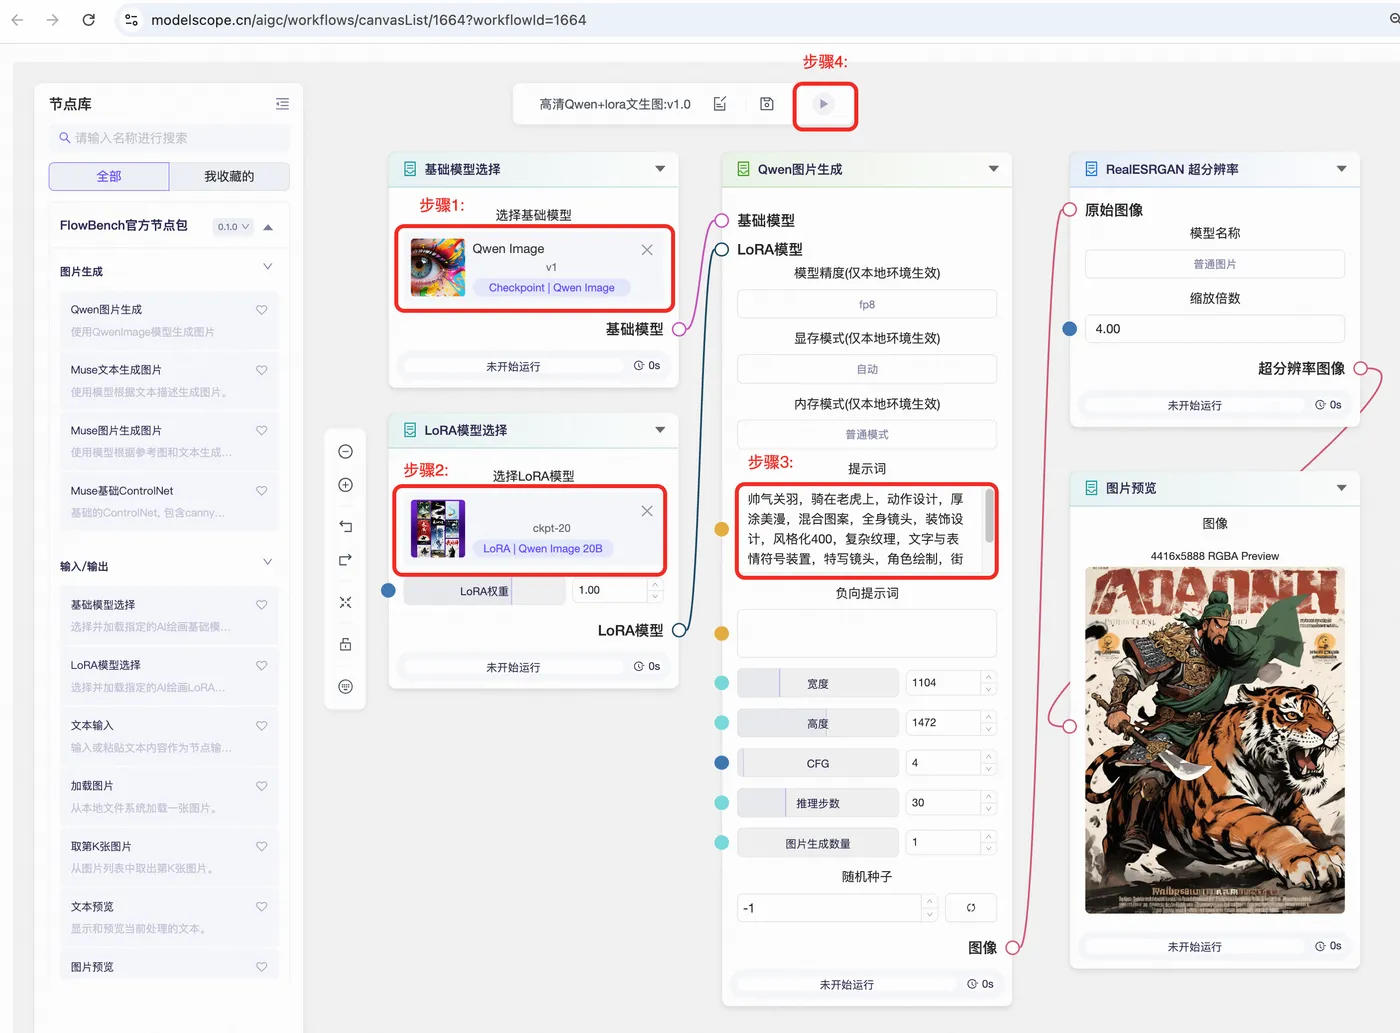Collapse the 图片预览 node card

coord(1342,488)
